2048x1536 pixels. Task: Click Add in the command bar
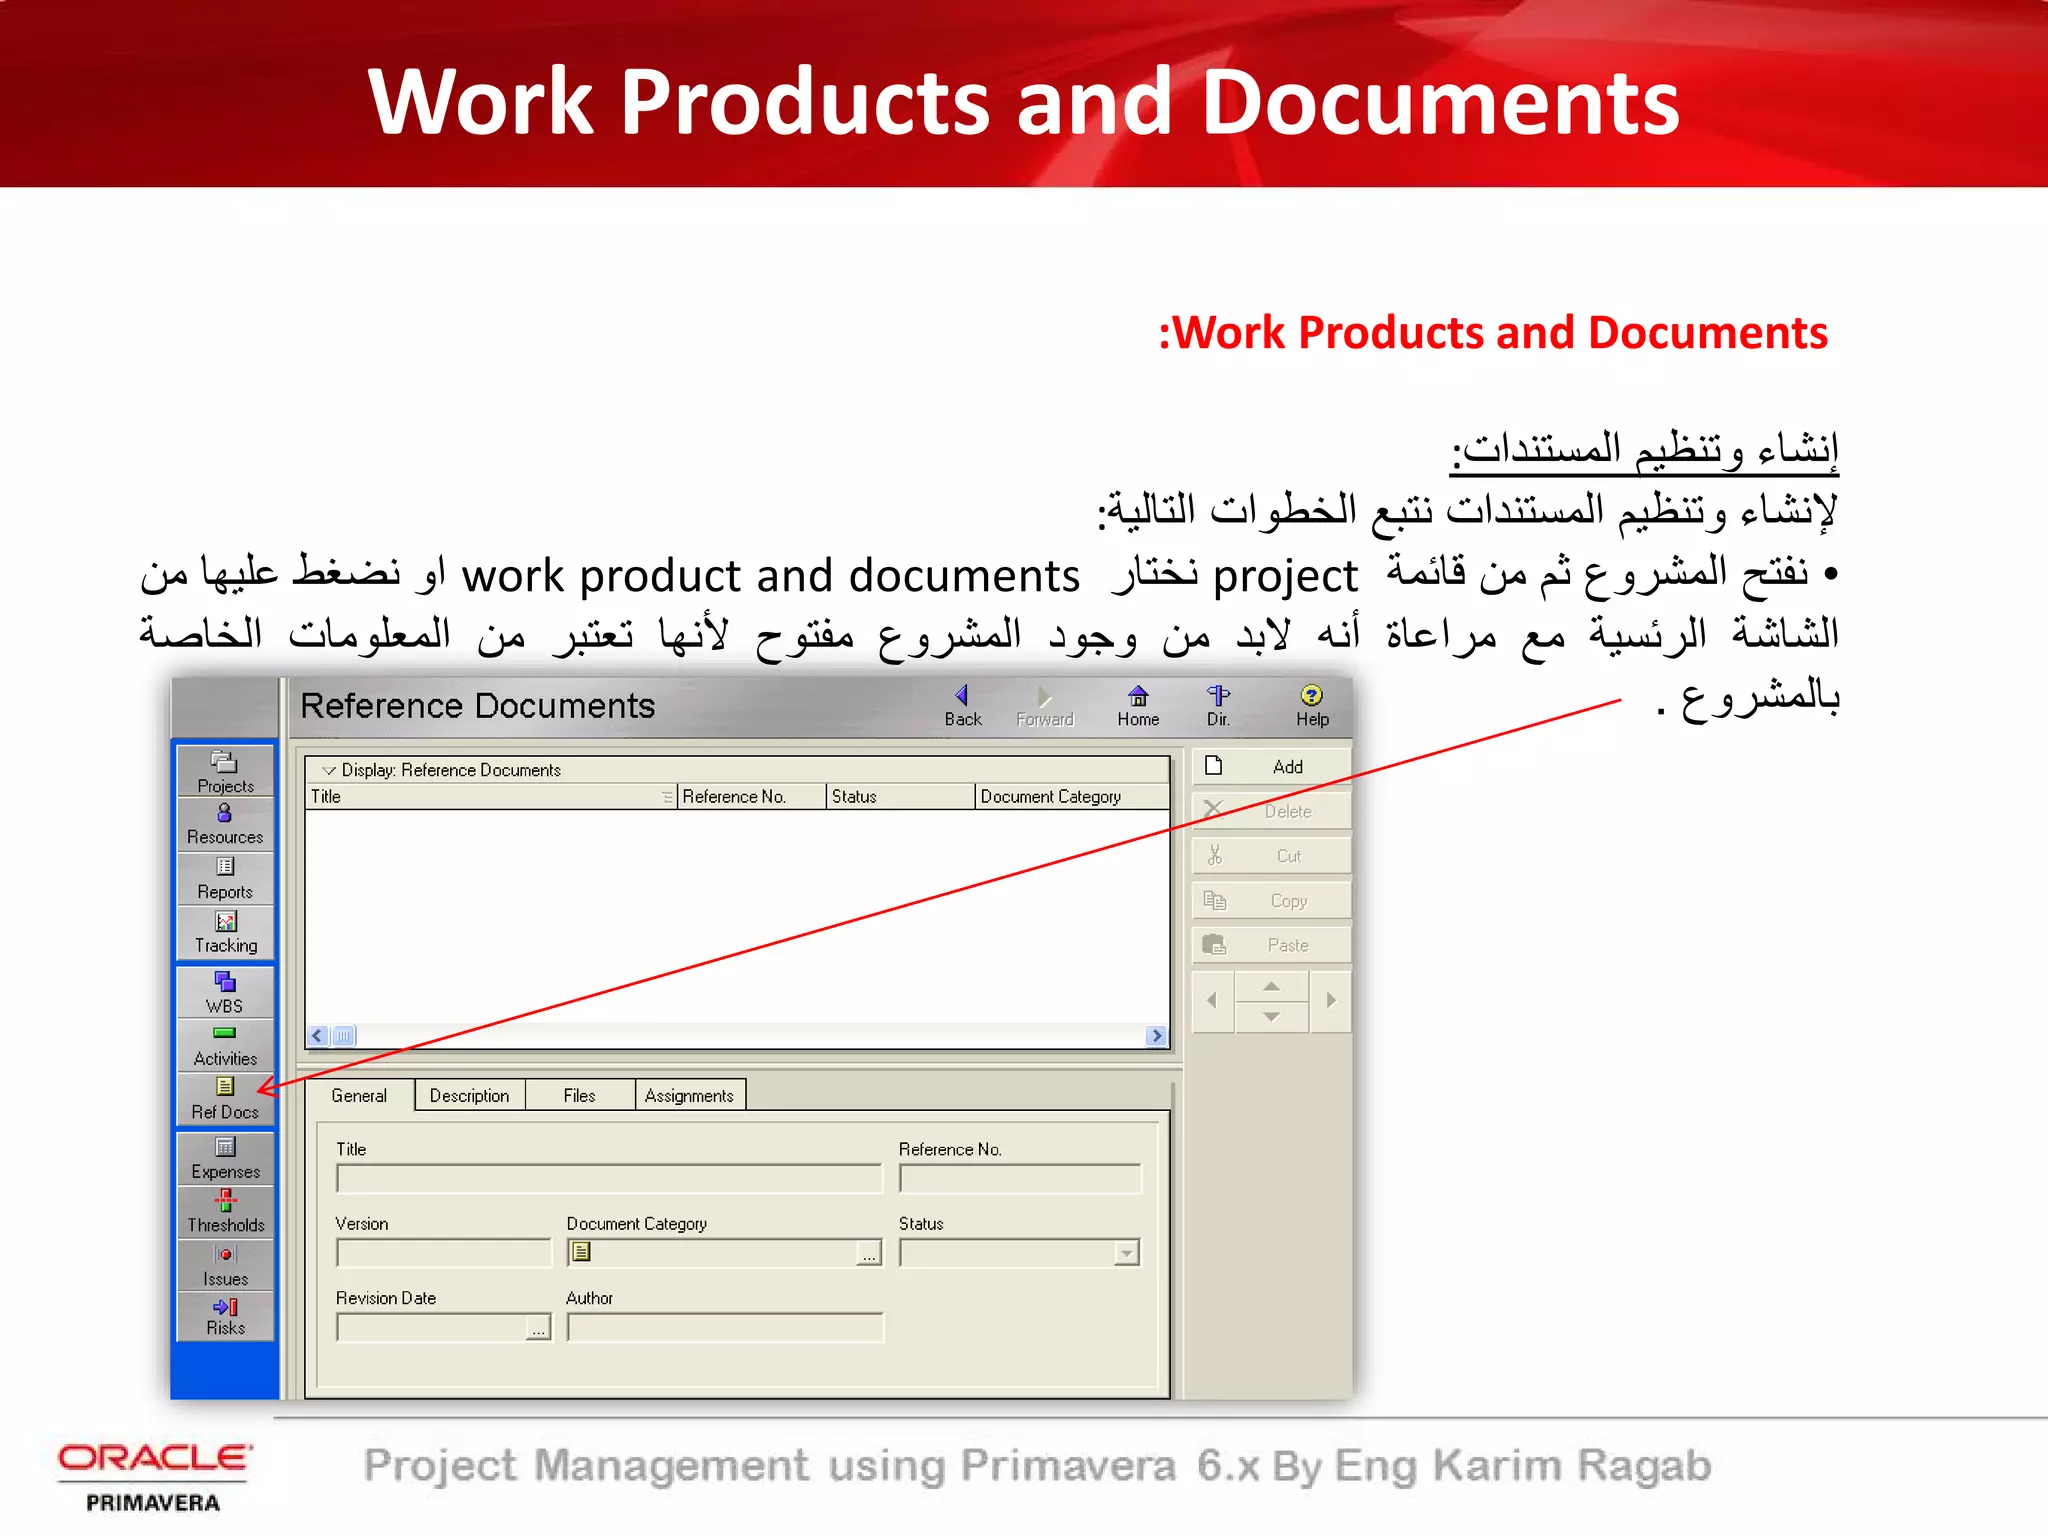pyautogui.click(x=1271, y=767)
